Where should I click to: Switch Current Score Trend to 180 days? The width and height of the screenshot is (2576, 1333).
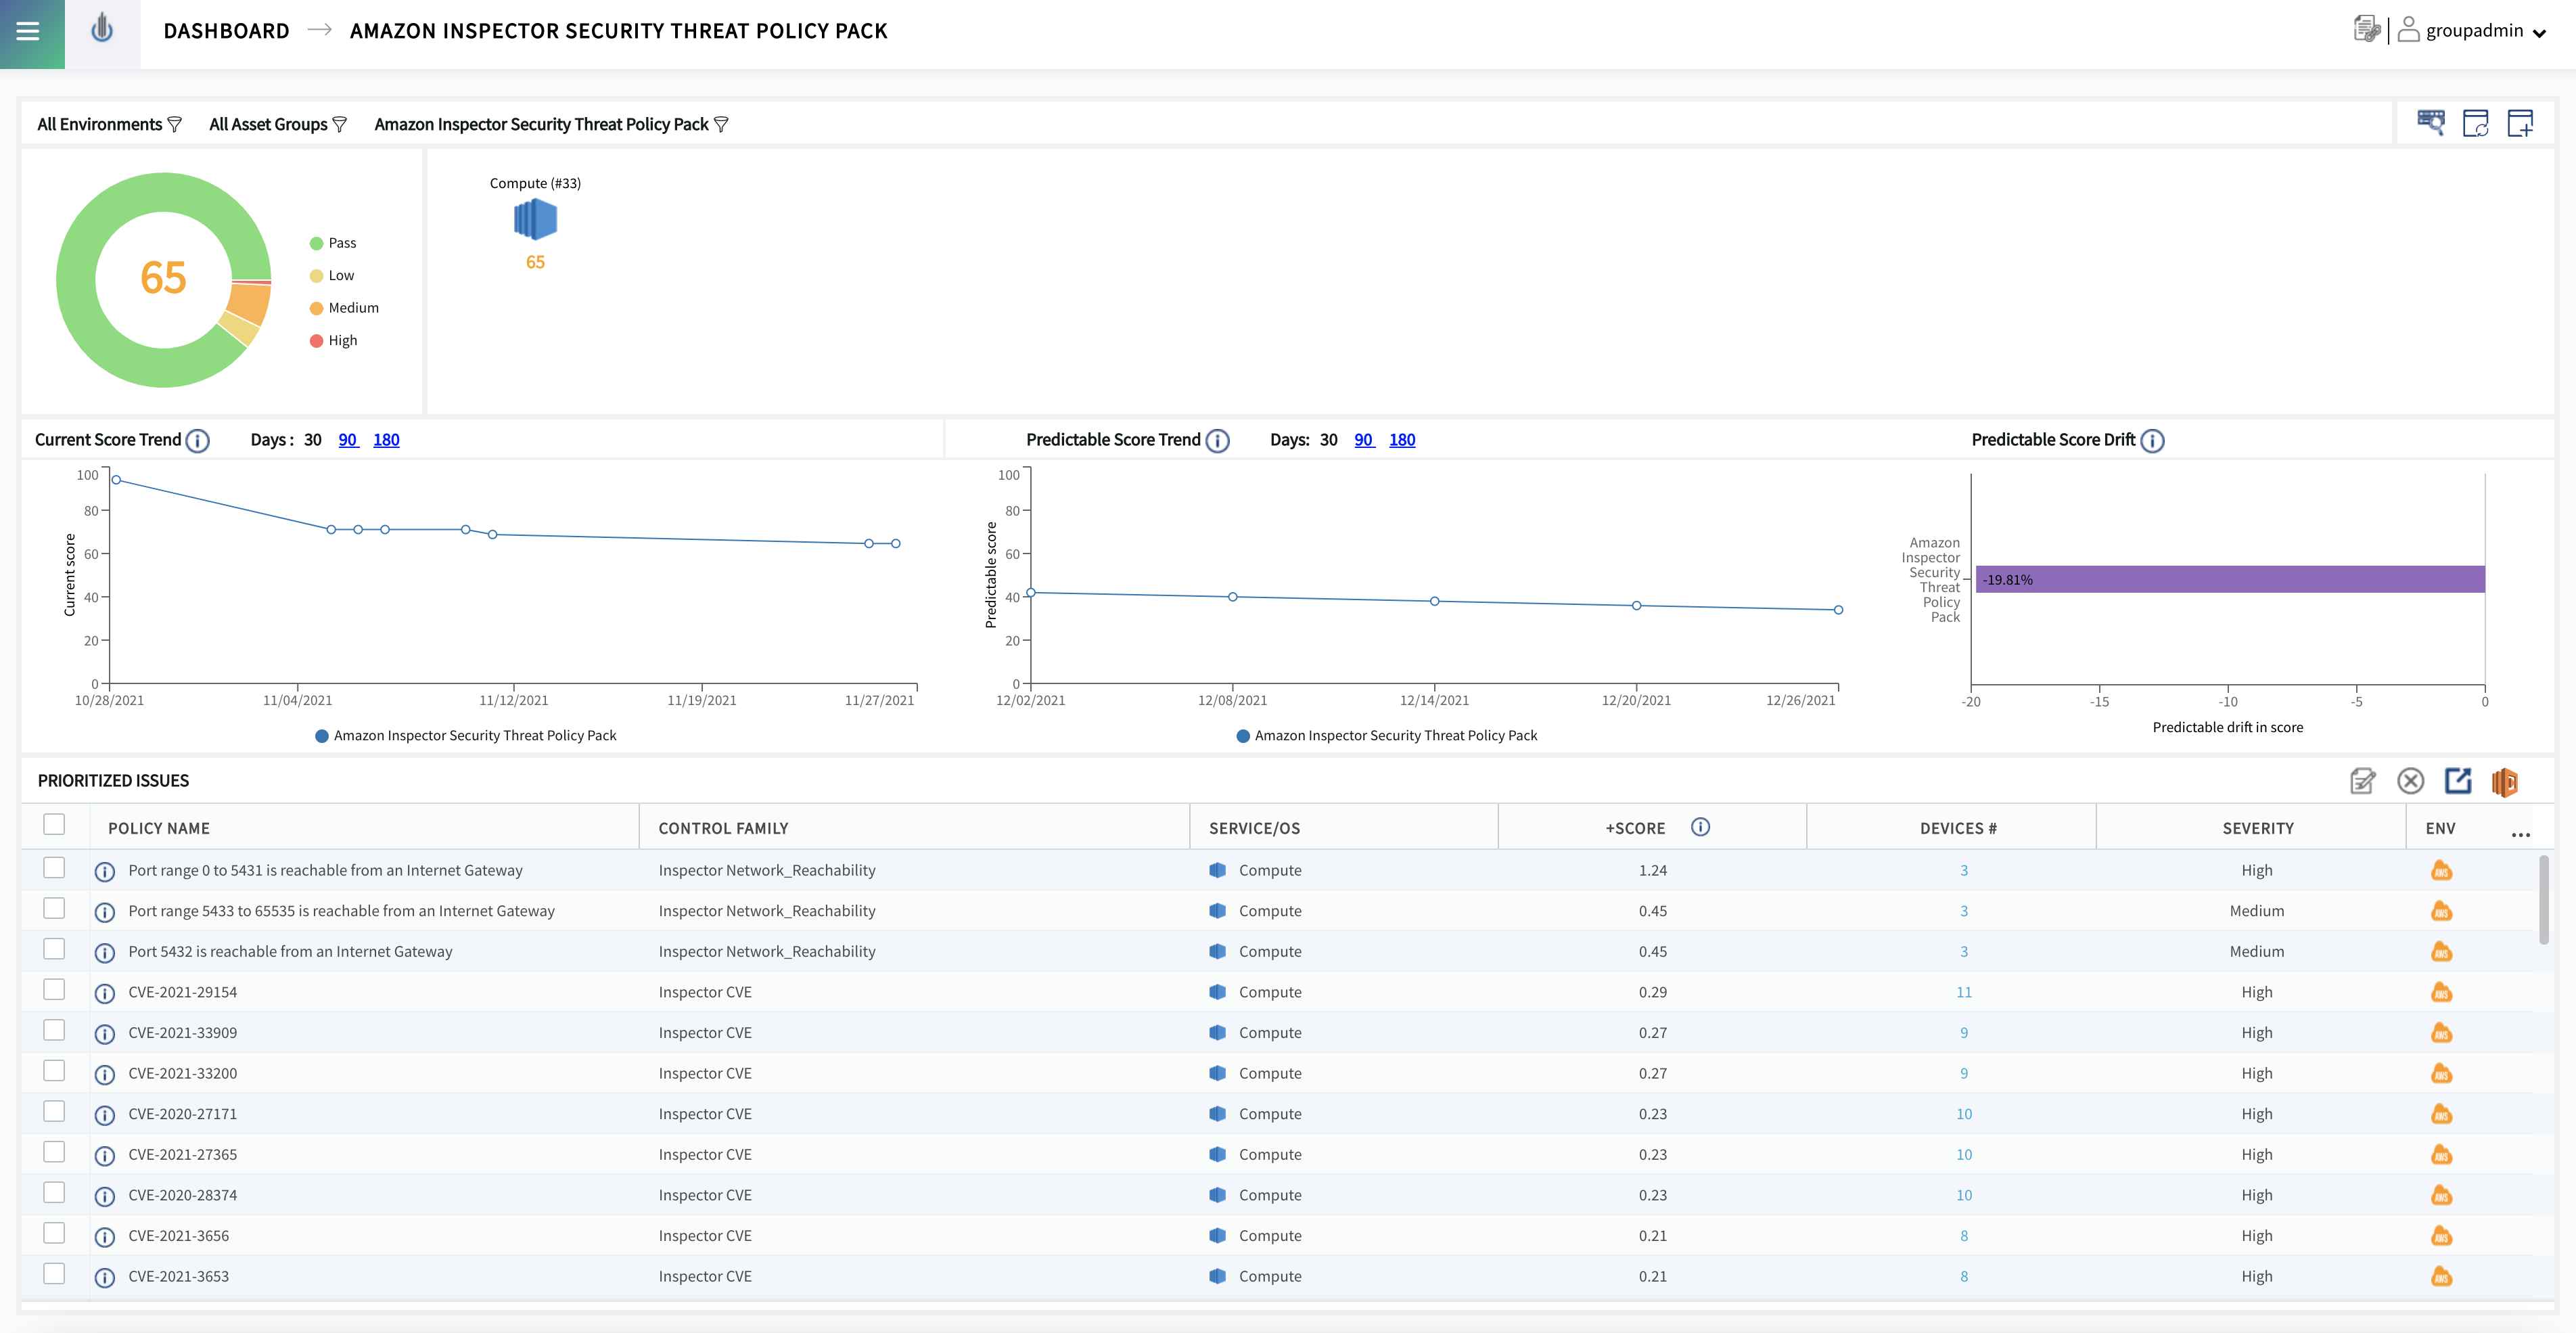coord(386,440)
